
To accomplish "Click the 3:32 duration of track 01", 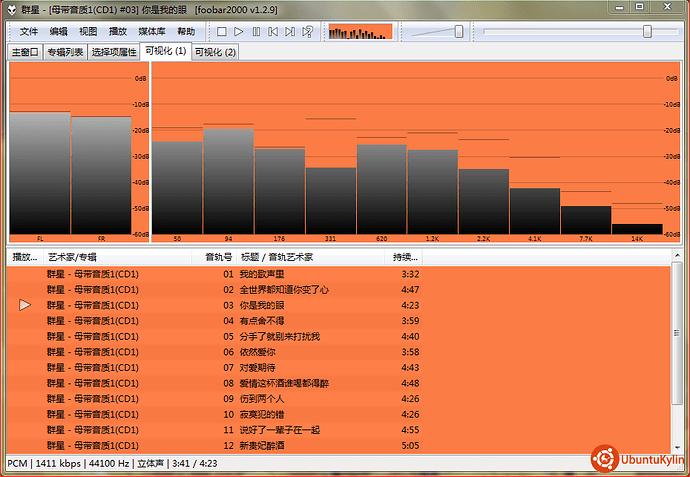I will click(x=410, y=274).
